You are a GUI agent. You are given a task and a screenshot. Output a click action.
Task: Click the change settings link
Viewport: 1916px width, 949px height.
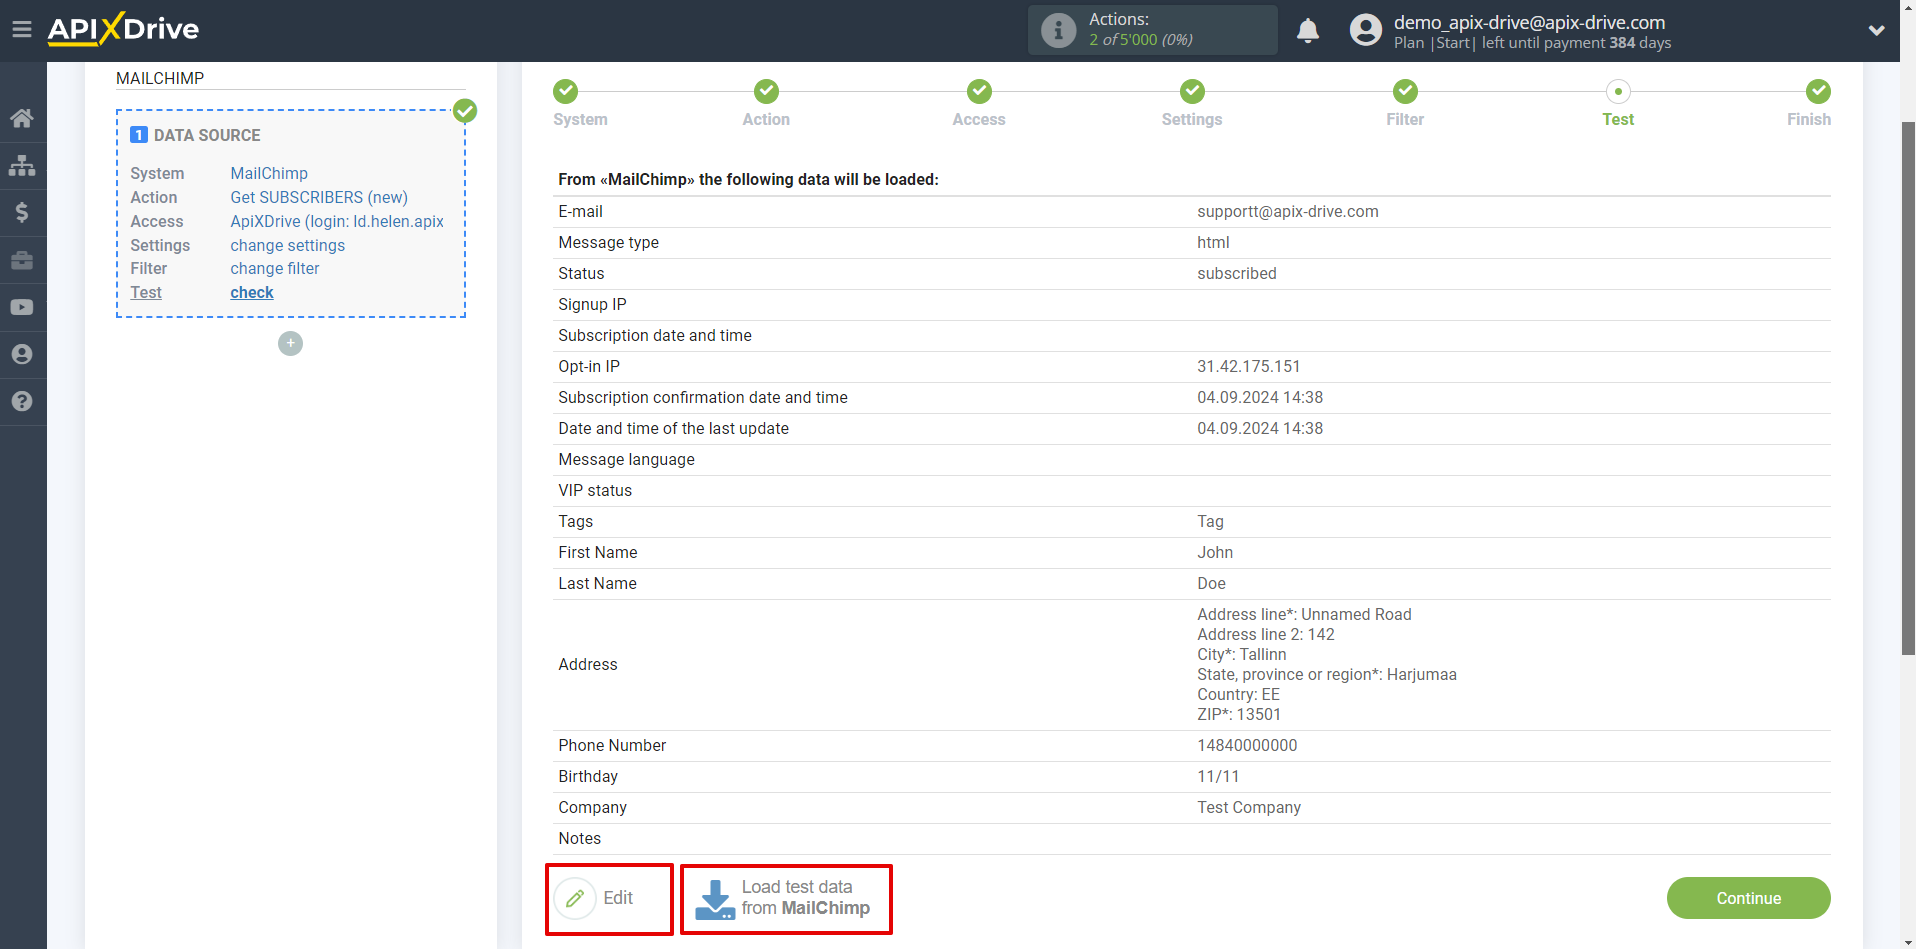[287, 245]
